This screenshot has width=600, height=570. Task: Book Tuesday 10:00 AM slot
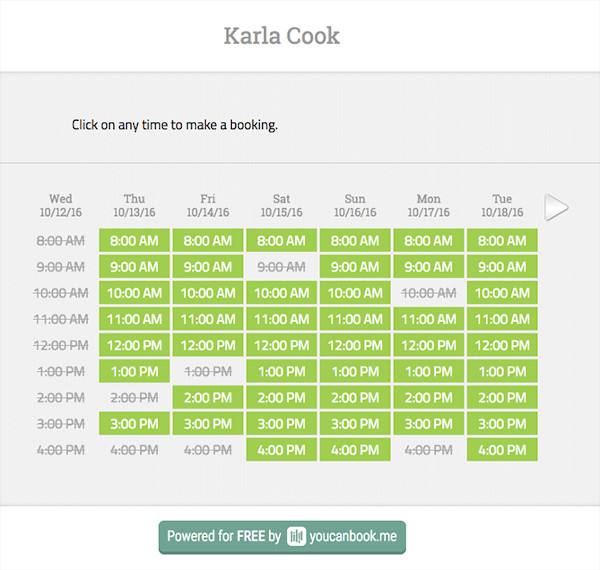click(x=502, y=293)
